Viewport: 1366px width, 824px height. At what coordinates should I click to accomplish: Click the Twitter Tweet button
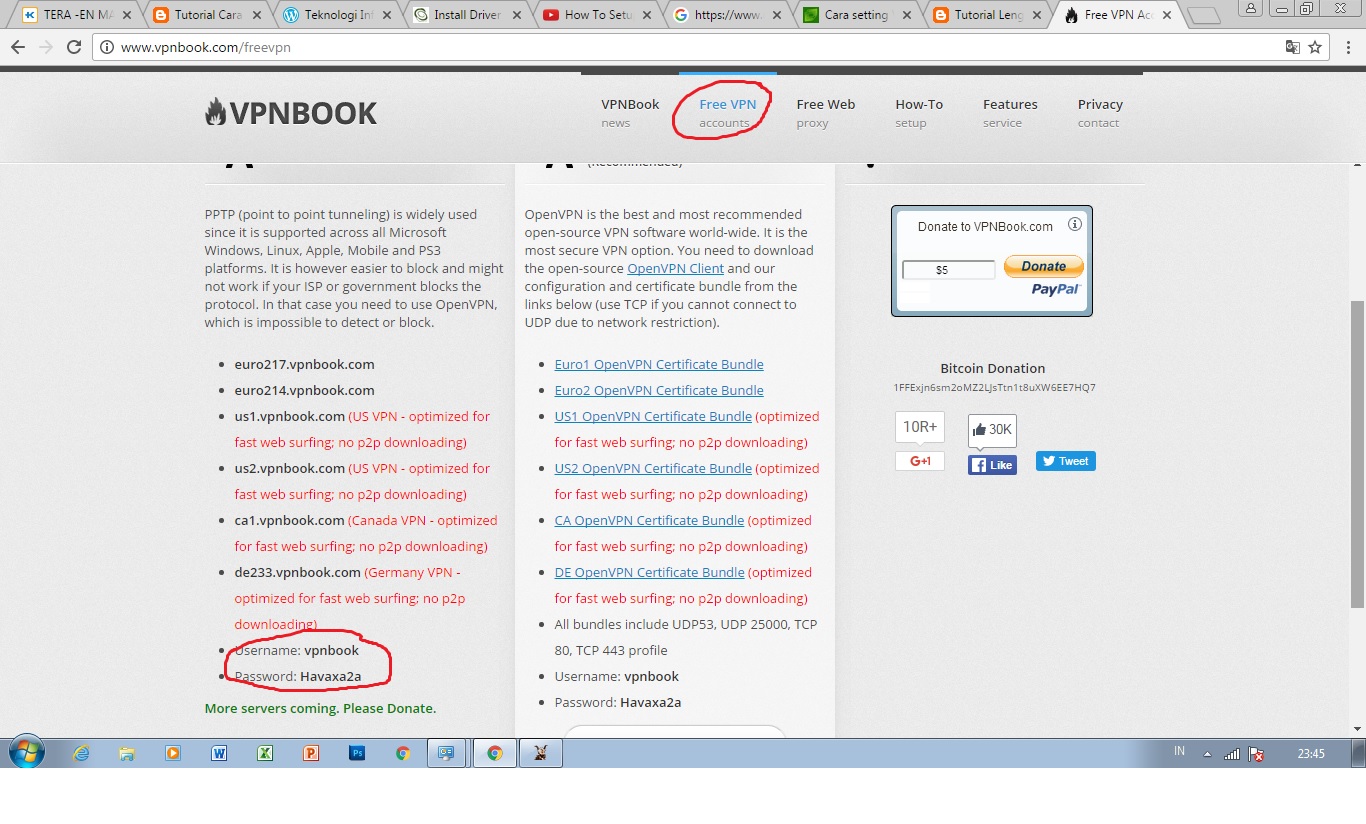[1065, 461]
